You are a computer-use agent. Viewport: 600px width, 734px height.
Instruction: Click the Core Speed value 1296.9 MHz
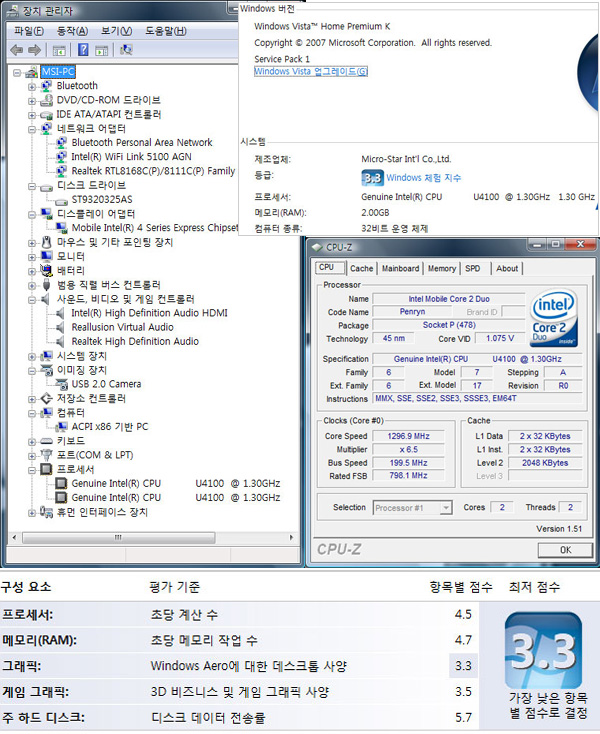(408, 436)
